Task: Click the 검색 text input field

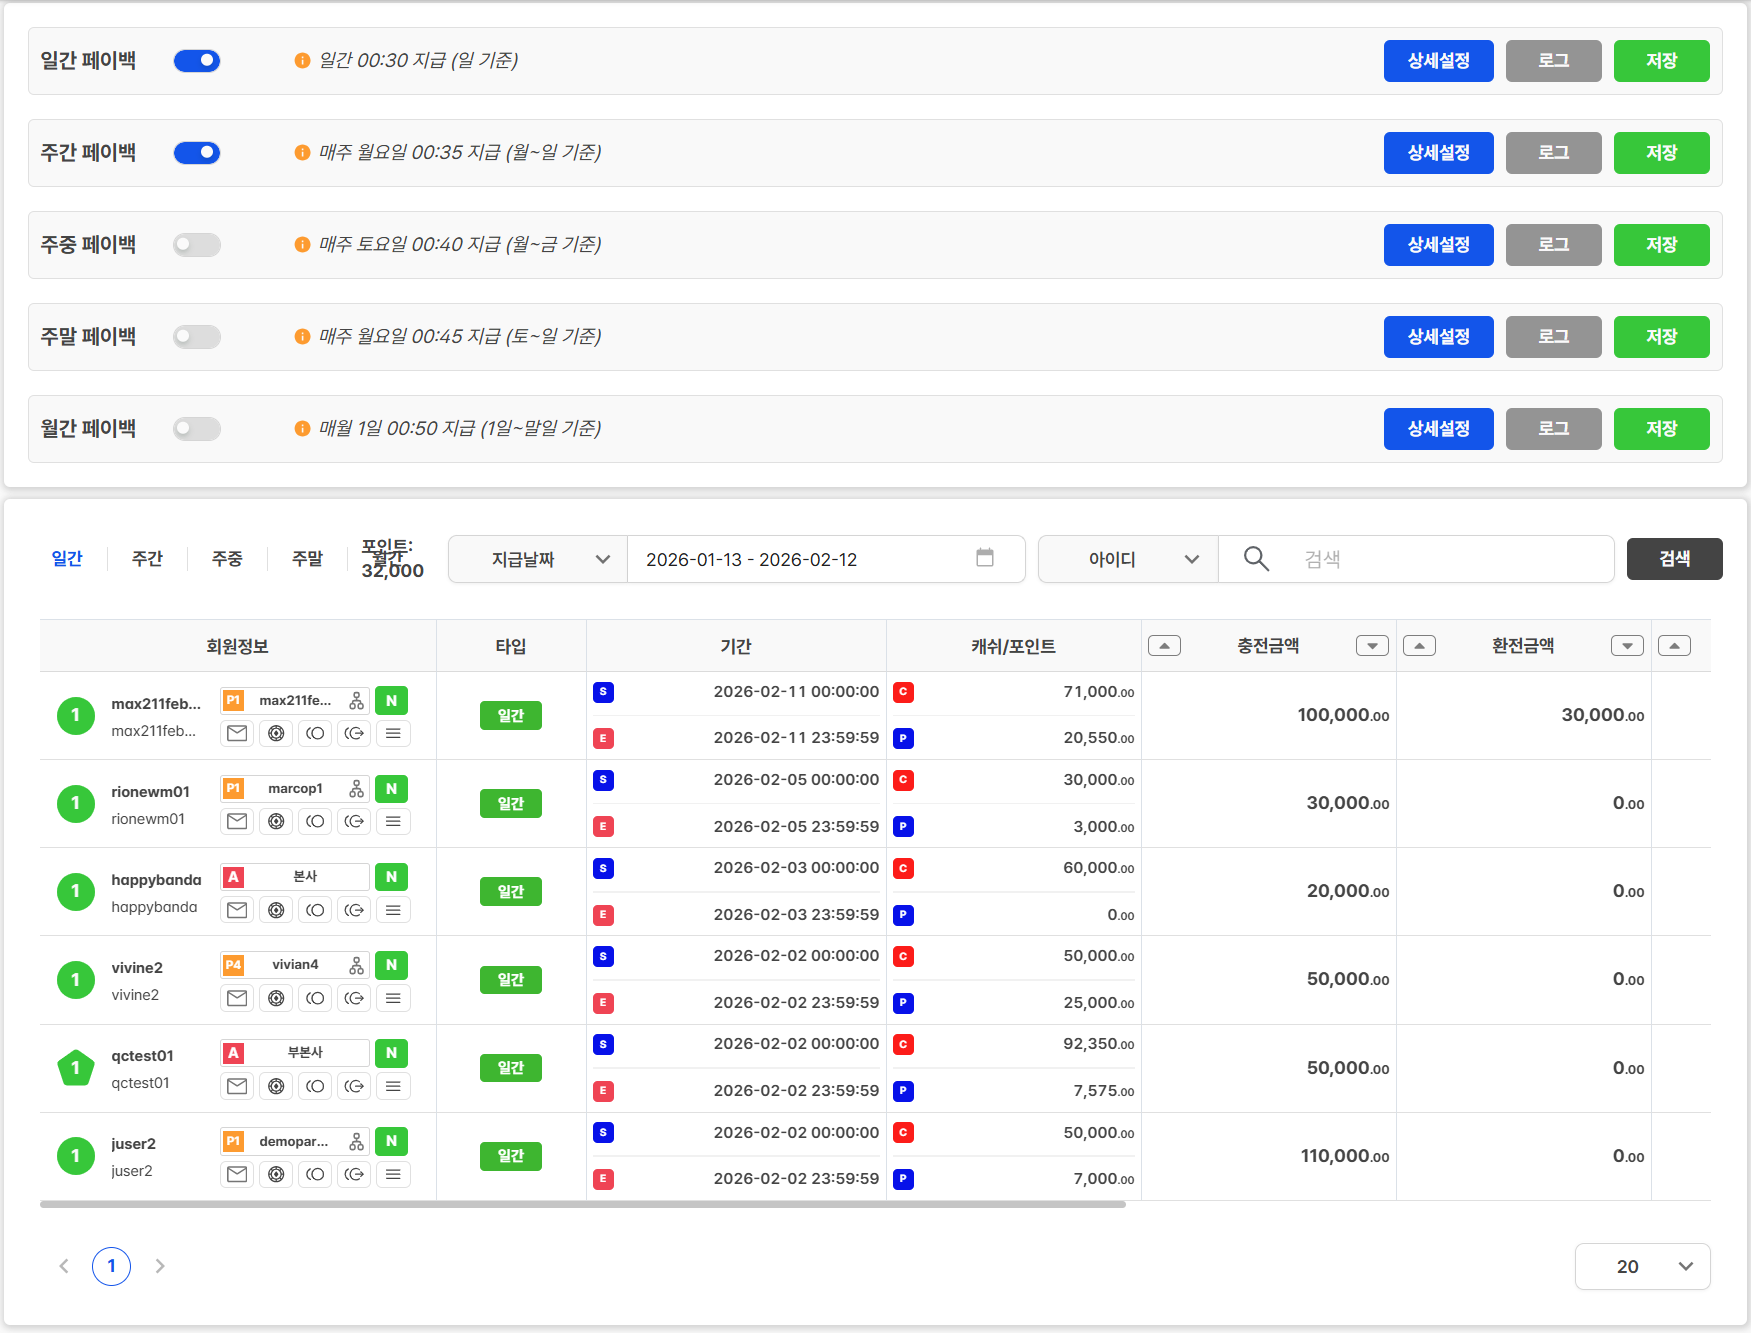Action: click(x=1450, y=559)
